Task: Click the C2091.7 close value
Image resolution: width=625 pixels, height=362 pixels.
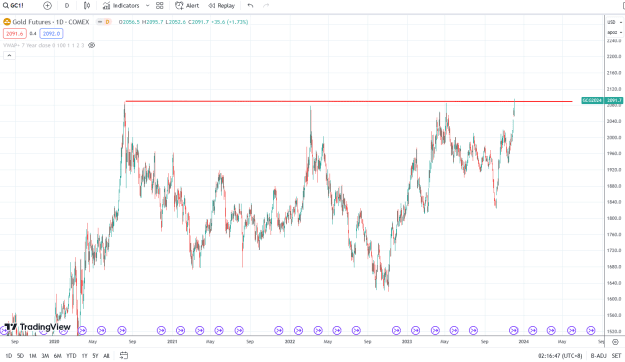Action: (199, 22)
